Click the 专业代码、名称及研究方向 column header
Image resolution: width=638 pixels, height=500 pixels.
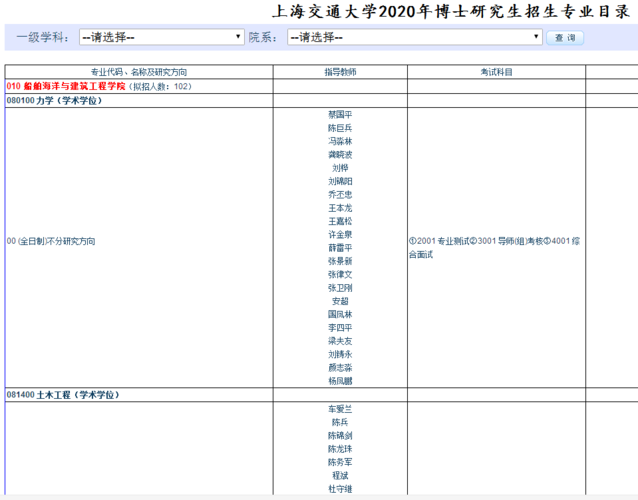point(139,72)
